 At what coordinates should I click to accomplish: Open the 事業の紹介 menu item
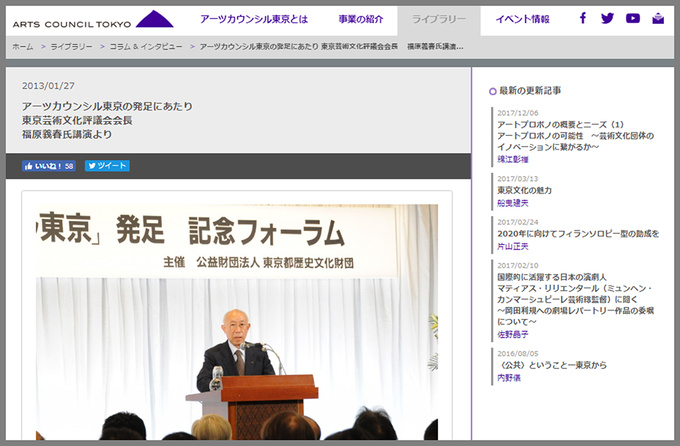point(359,19)
